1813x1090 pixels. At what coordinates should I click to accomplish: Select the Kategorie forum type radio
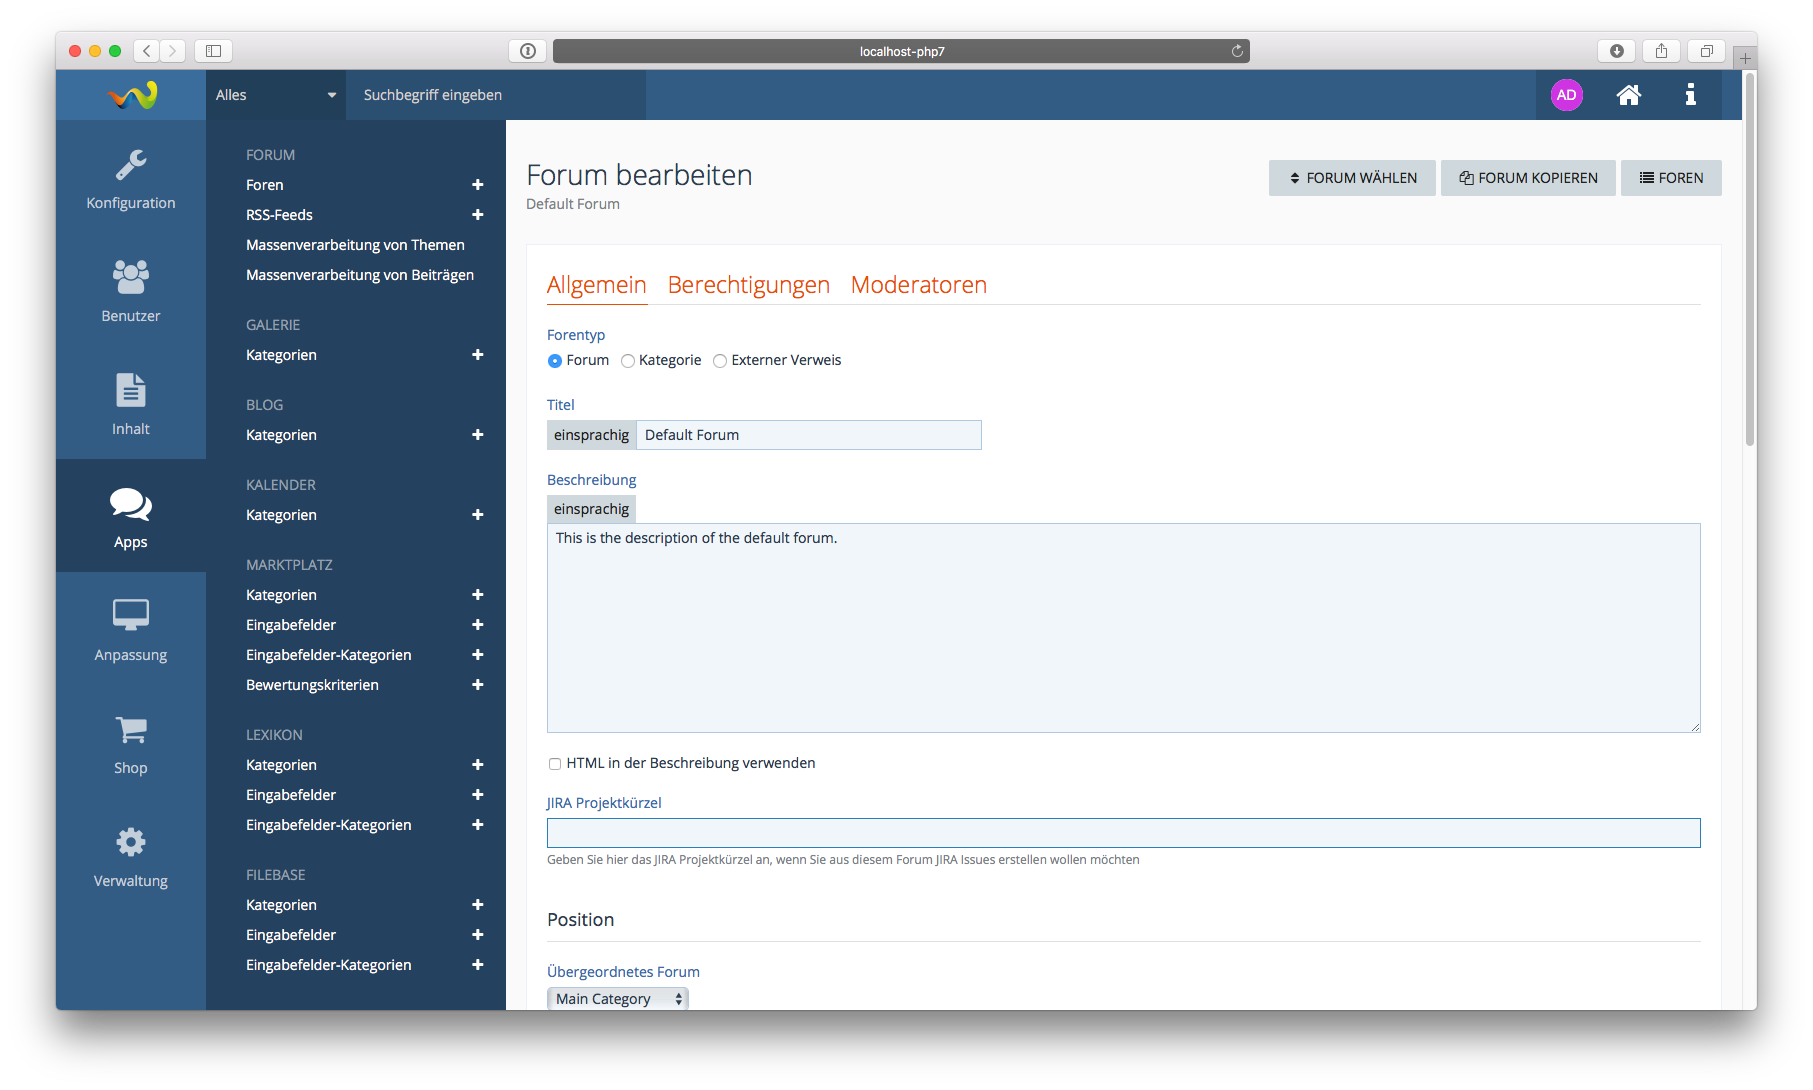[x=628, y=361]
